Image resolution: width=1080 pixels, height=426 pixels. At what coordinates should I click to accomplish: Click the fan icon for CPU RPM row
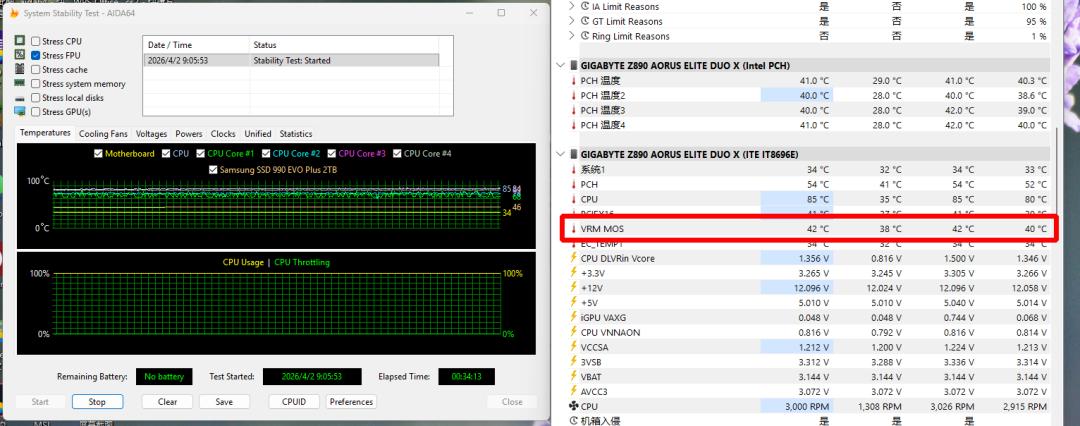(x=573, y=407)
